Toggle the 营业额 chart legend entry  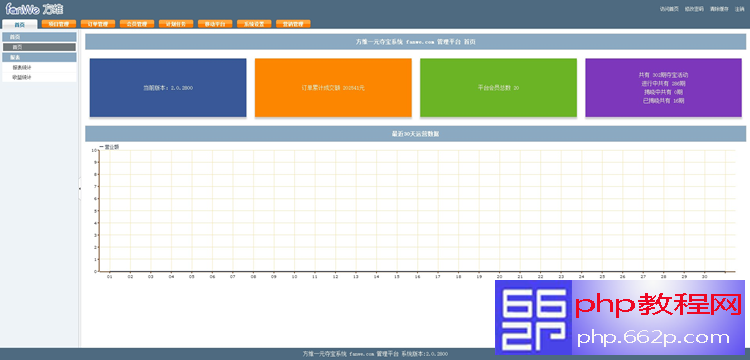109,147
